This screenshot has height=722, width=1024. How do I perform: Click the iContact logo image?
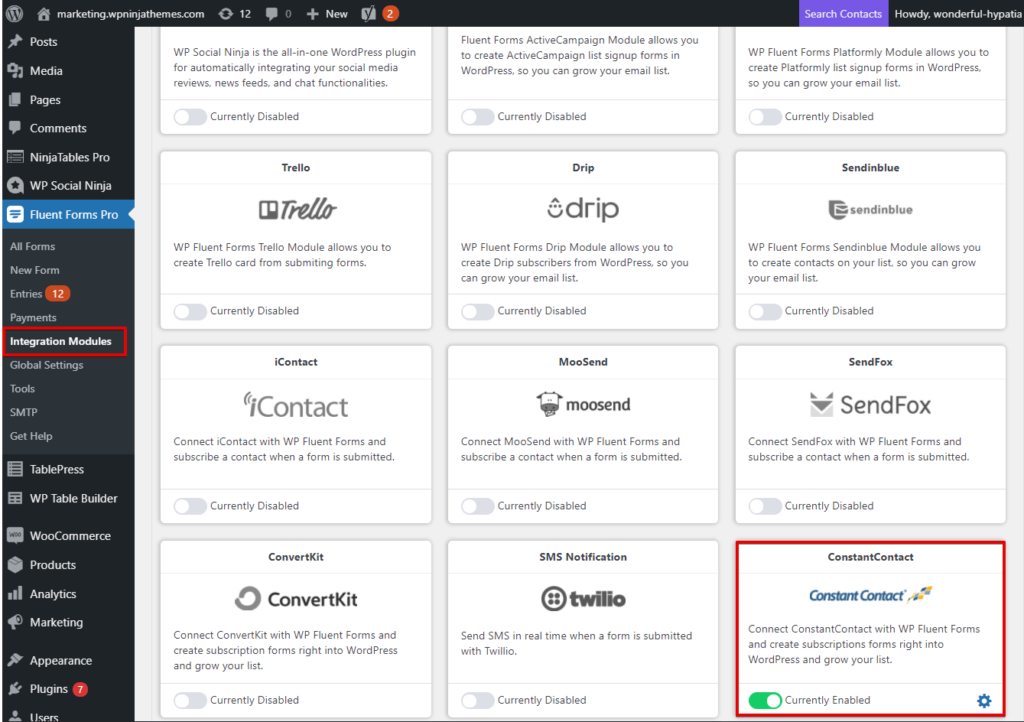(296, 405)
